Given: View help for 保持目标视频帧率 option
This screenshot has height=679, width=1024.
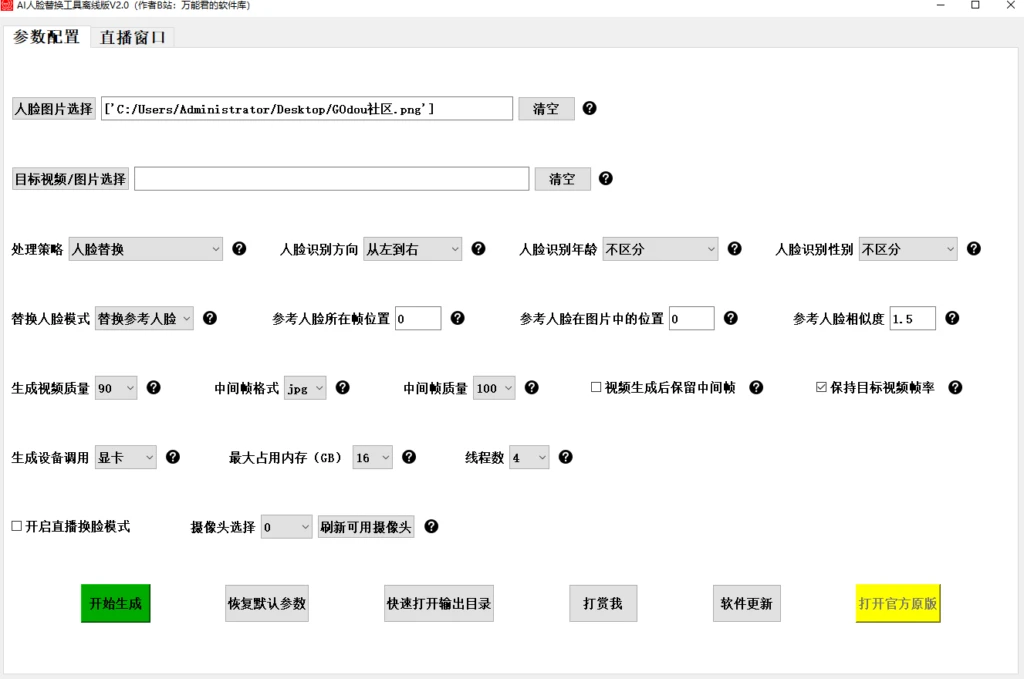Looking at the screenshot, I should [957, 387].
